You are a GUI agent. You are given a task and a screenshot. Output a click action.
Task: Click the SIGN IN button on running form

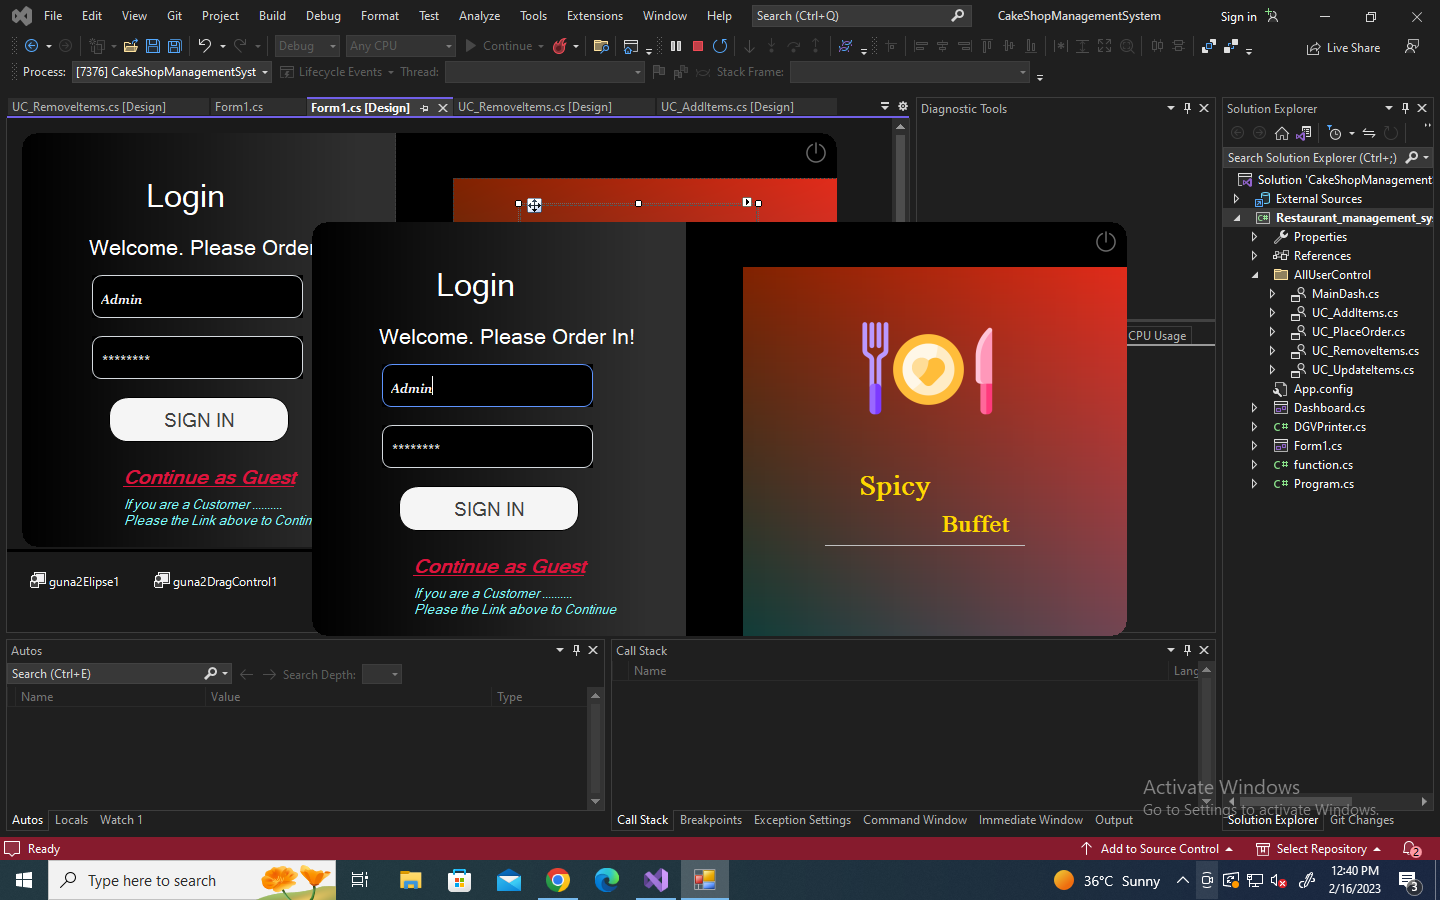click(489, 509)
